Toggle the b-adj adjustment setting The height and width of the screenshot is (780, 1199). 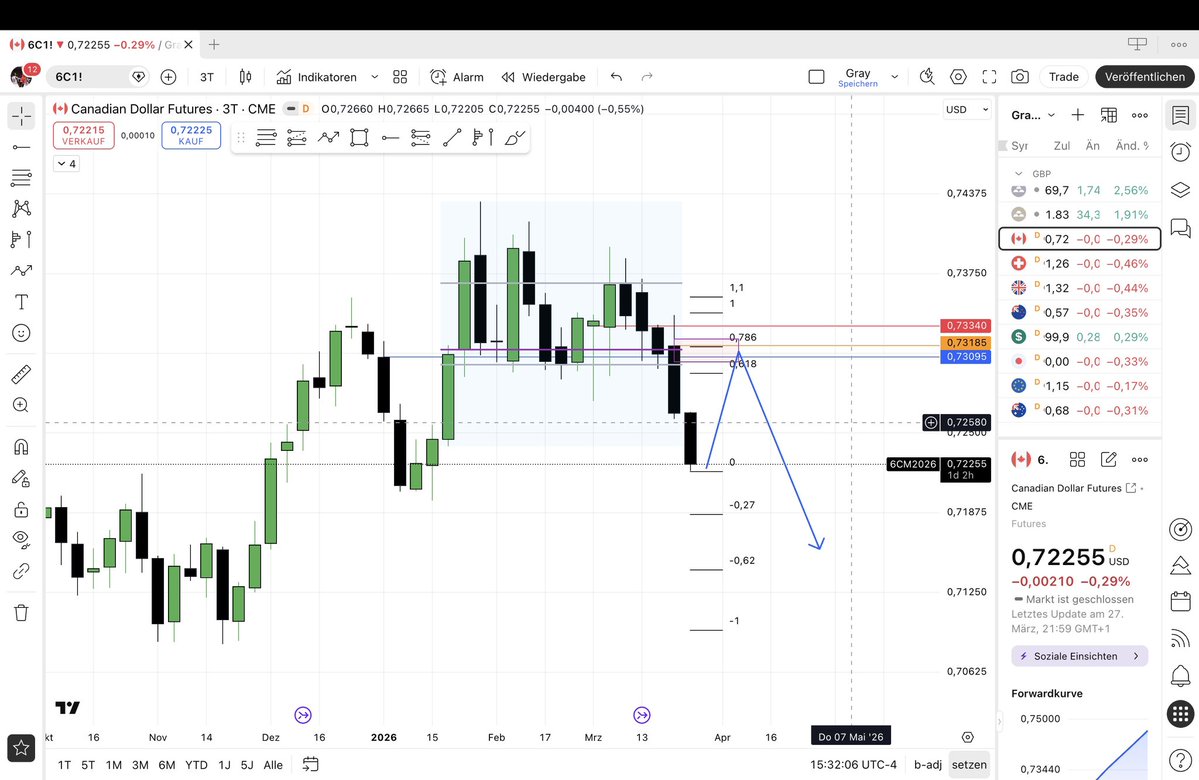[928, 765]
